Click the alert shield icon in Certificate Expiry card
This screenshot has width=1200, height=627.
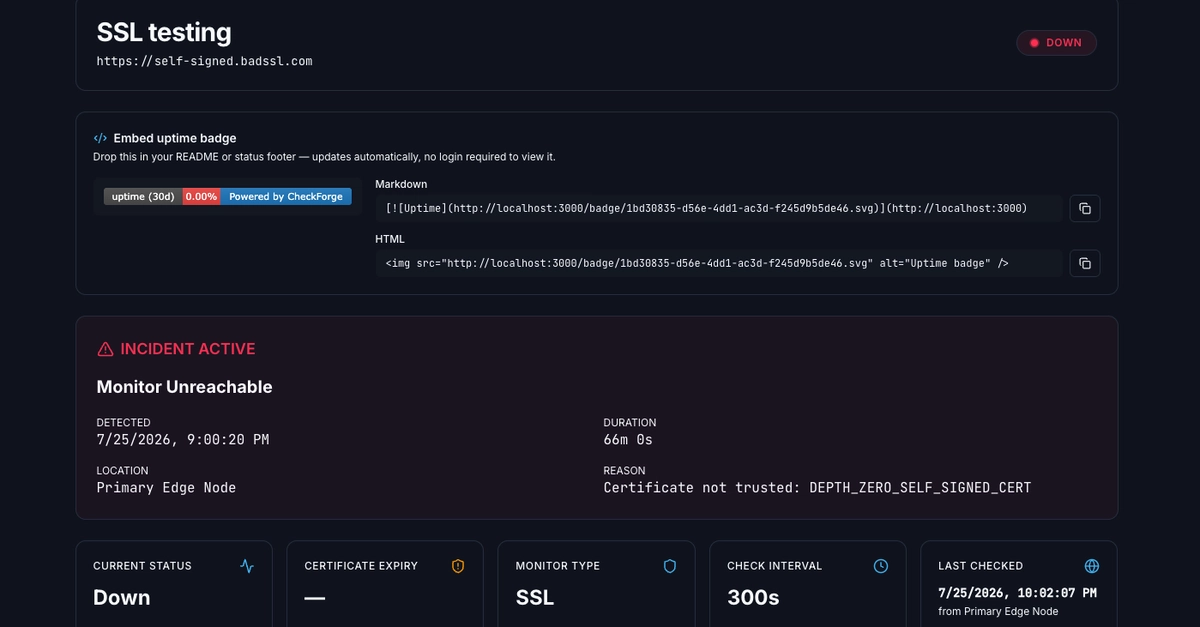click(458, 566)
